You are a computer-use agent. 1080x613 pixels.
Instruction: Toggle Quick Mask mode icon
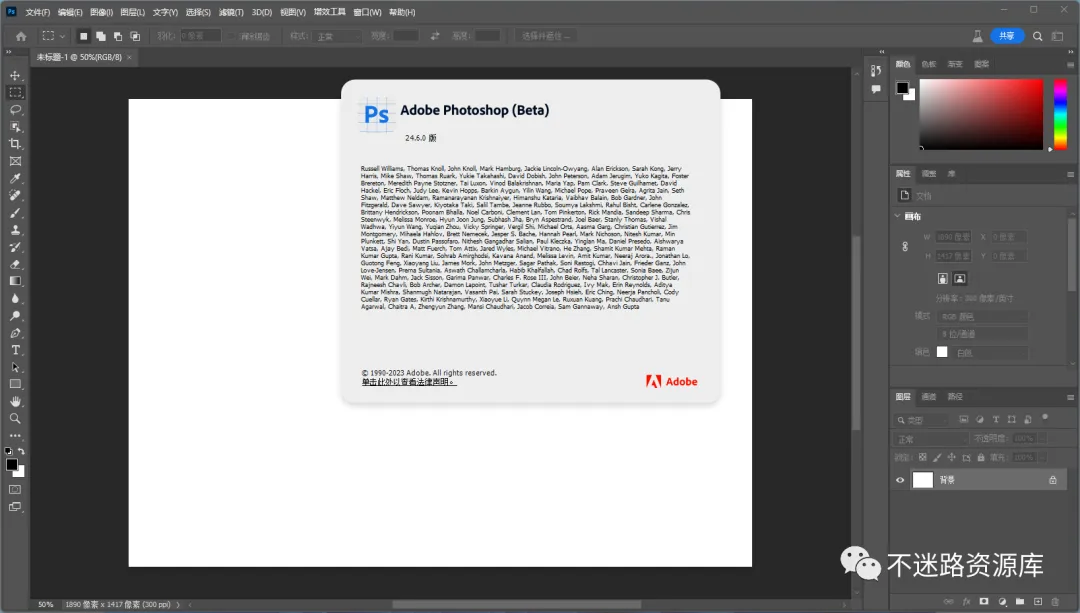click(15, 490)
